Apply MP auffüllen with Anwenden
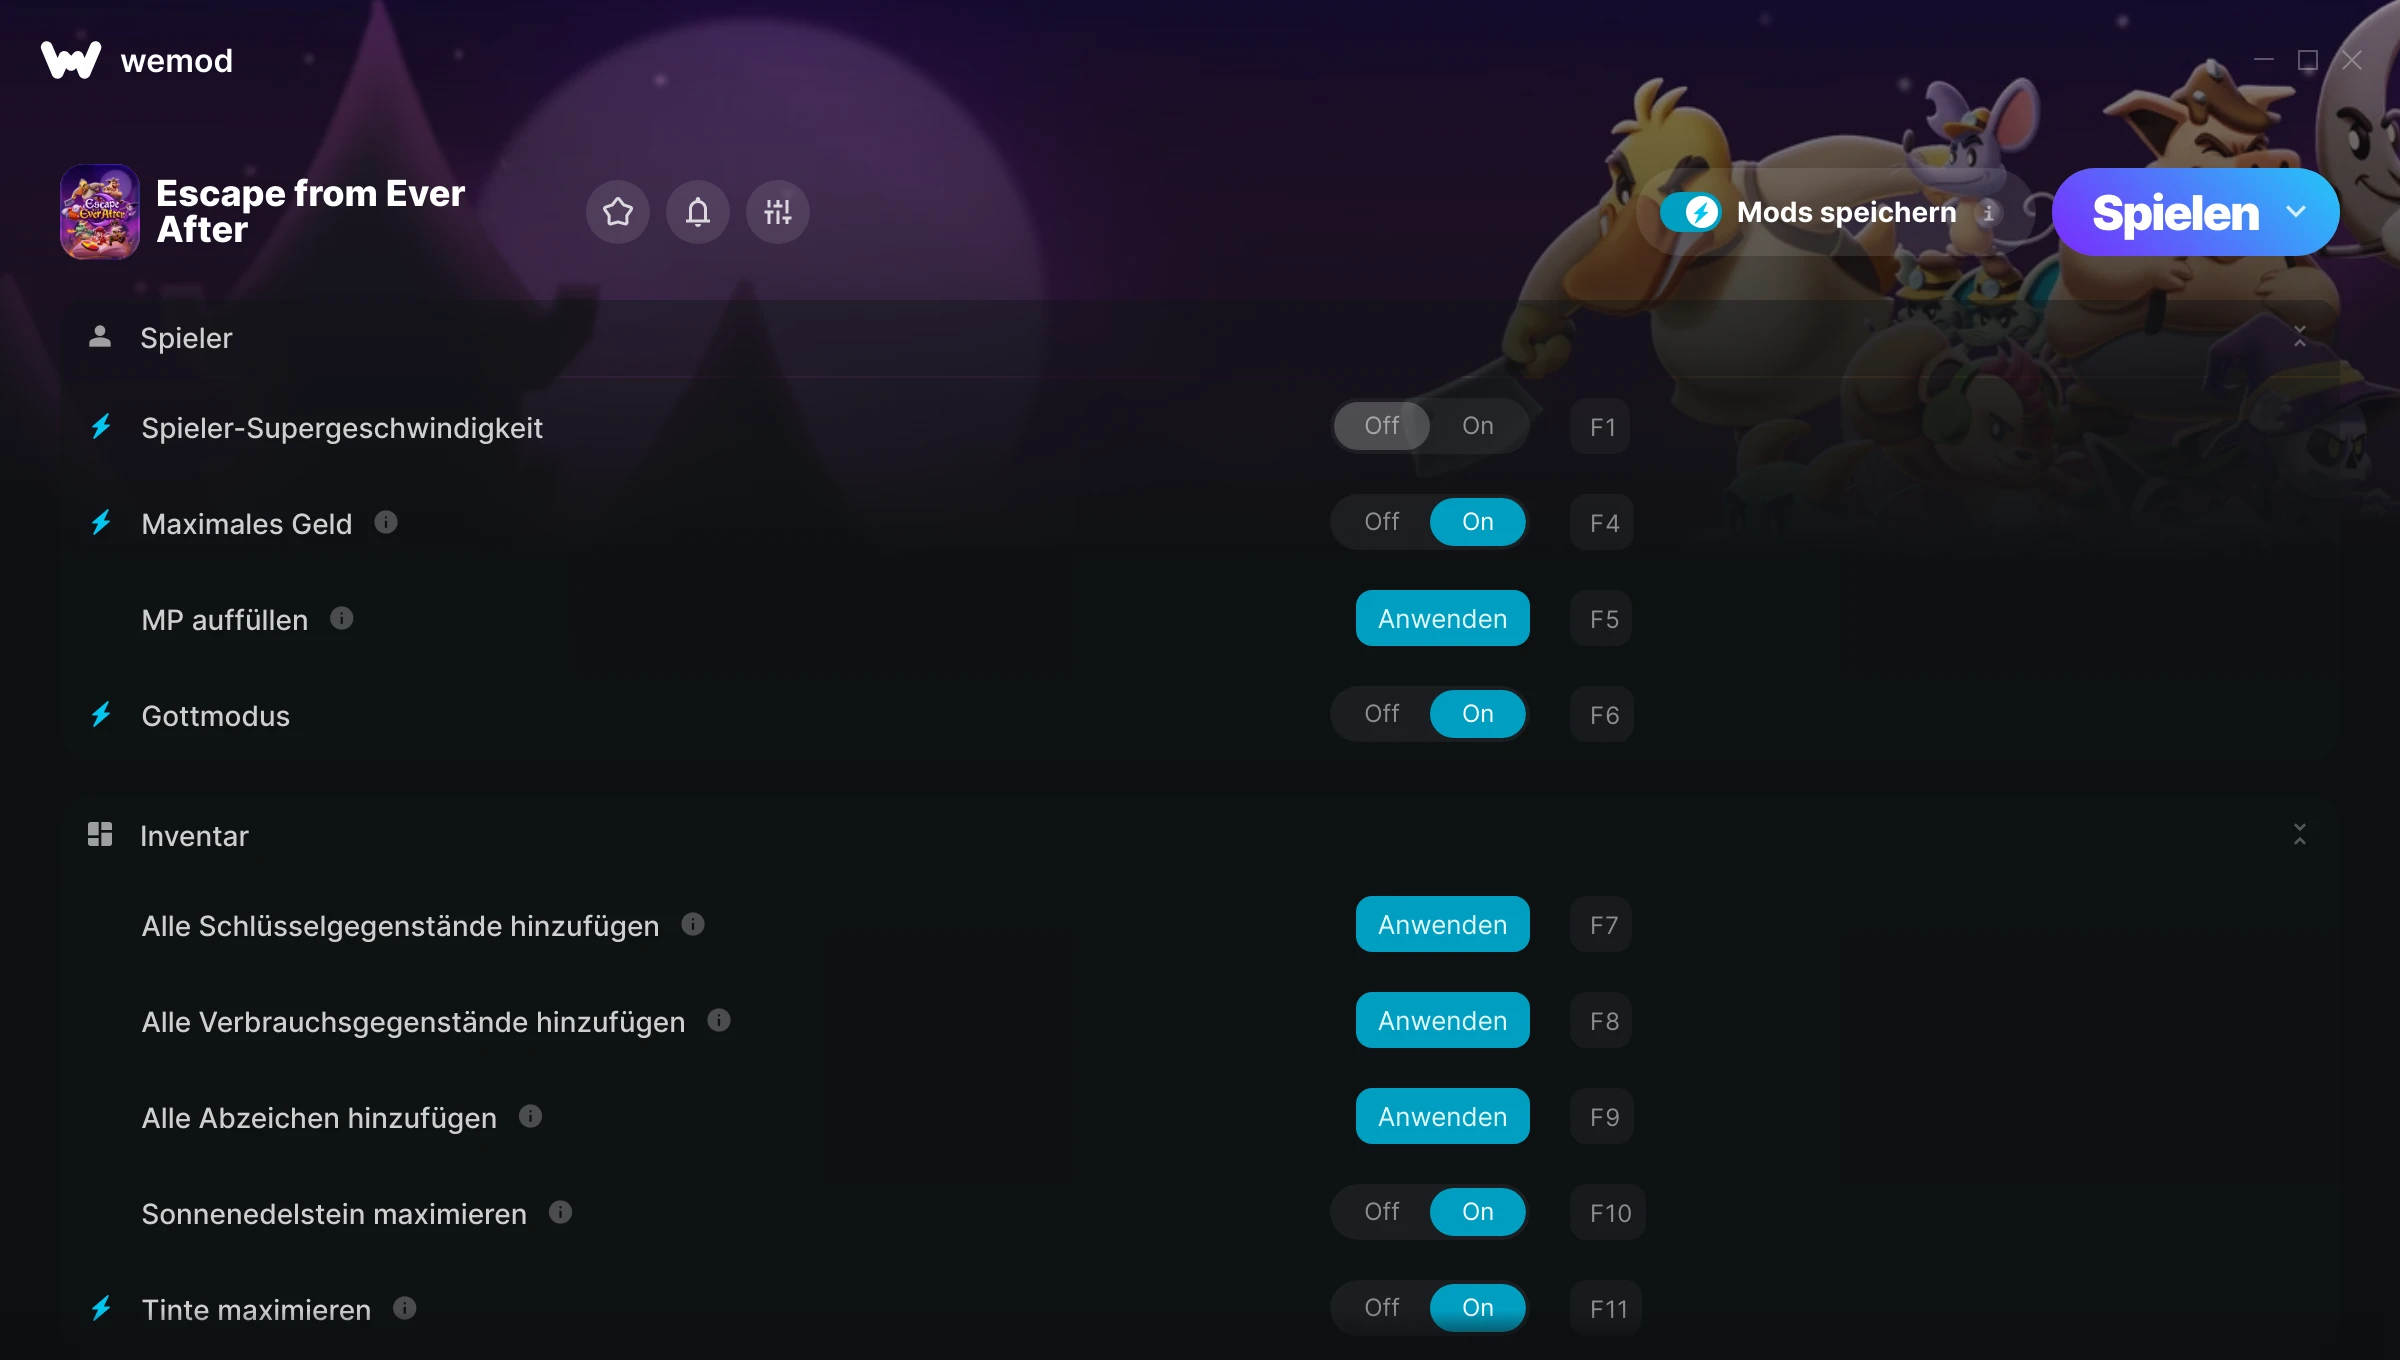This screenshot has width=2400, height=1360. tap(1443, 618)
